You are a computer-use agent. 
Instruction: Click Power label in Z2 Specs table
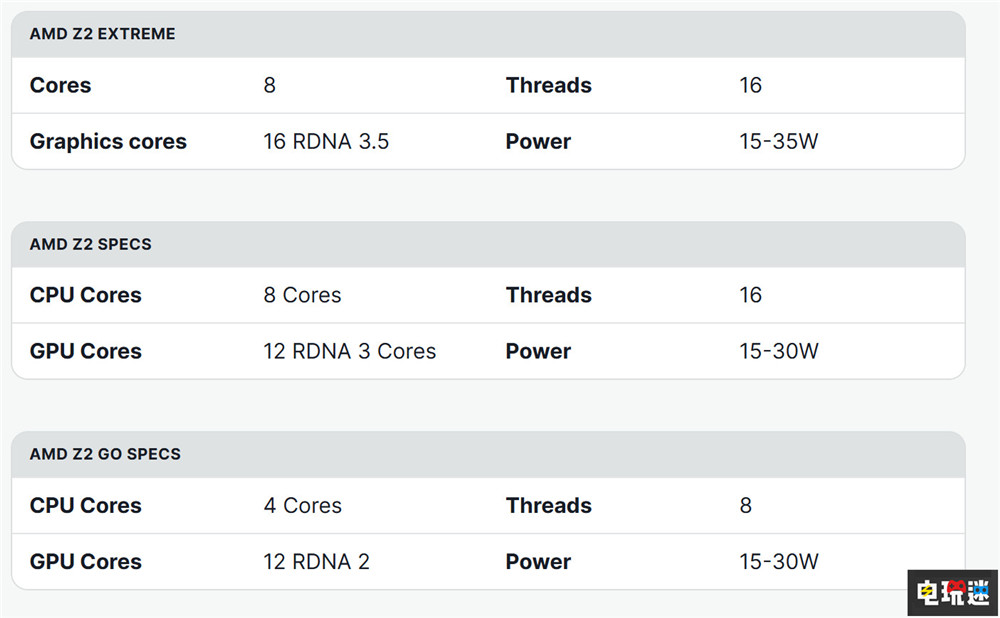click(538, 351)
